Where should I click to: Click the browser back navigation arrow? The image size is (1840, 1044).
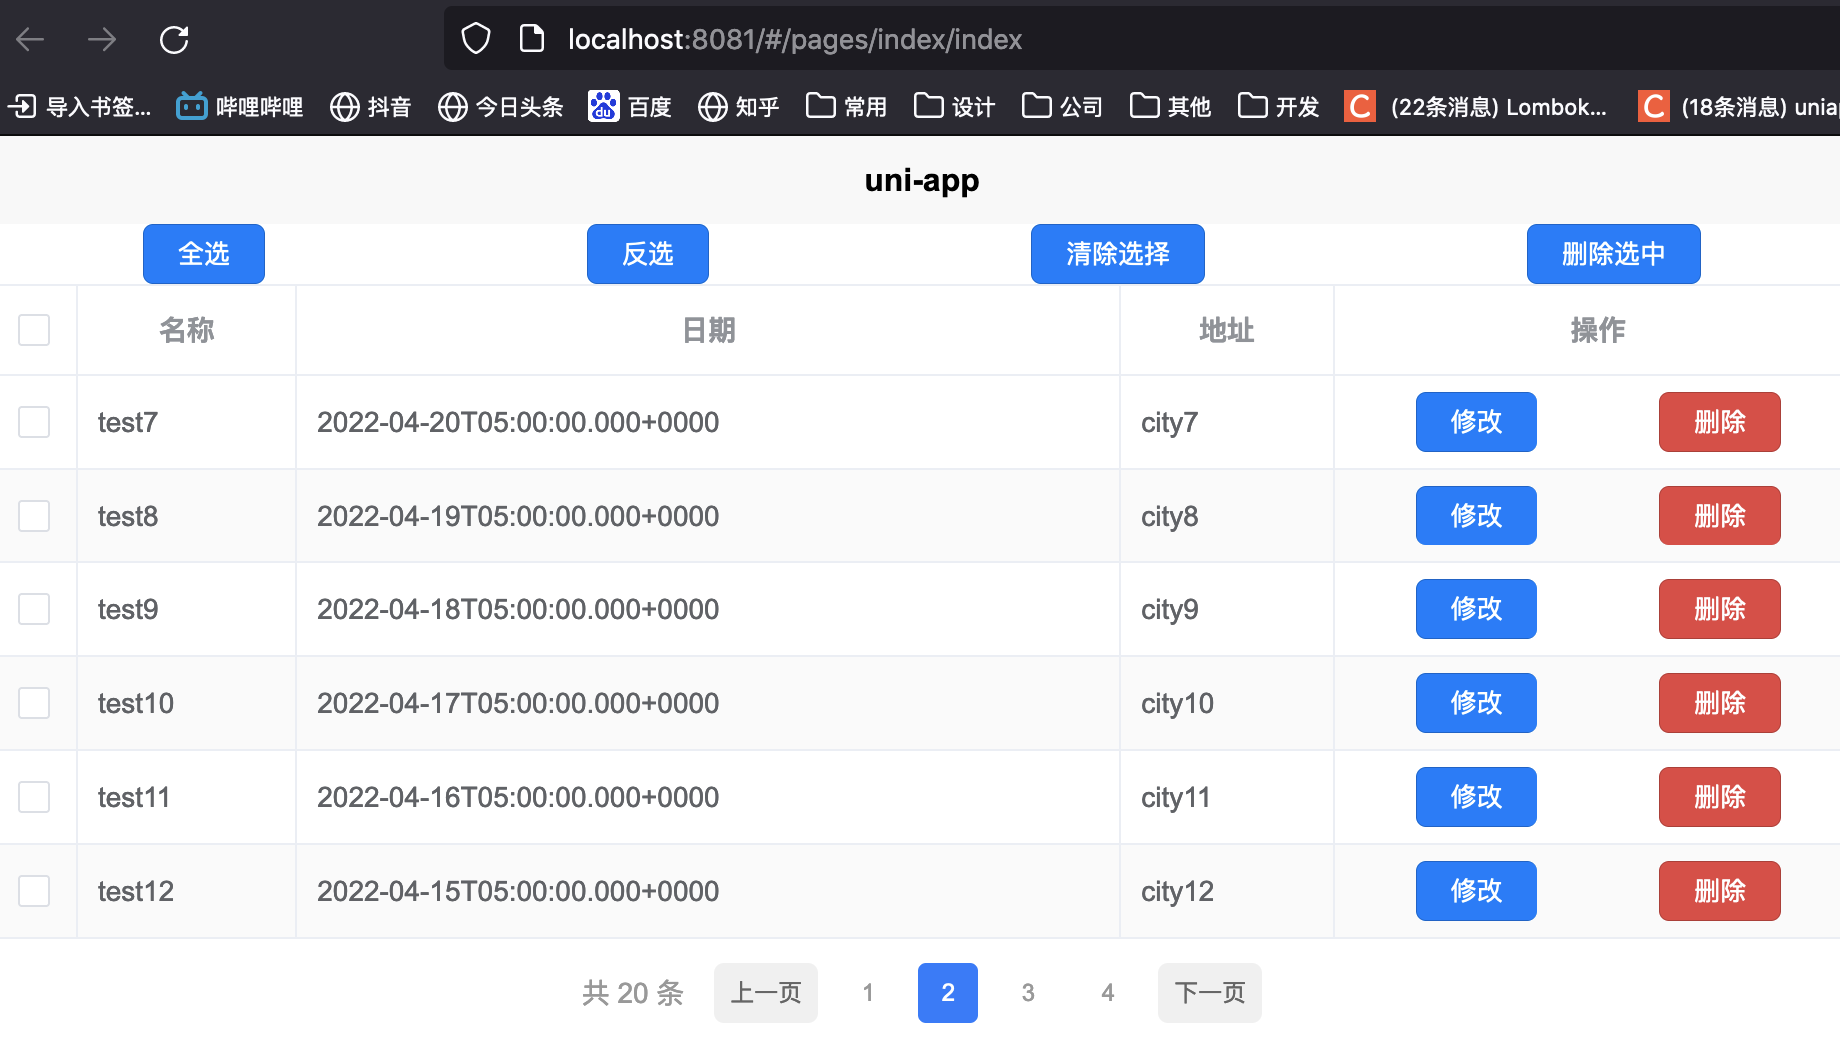tap(30, 39)
